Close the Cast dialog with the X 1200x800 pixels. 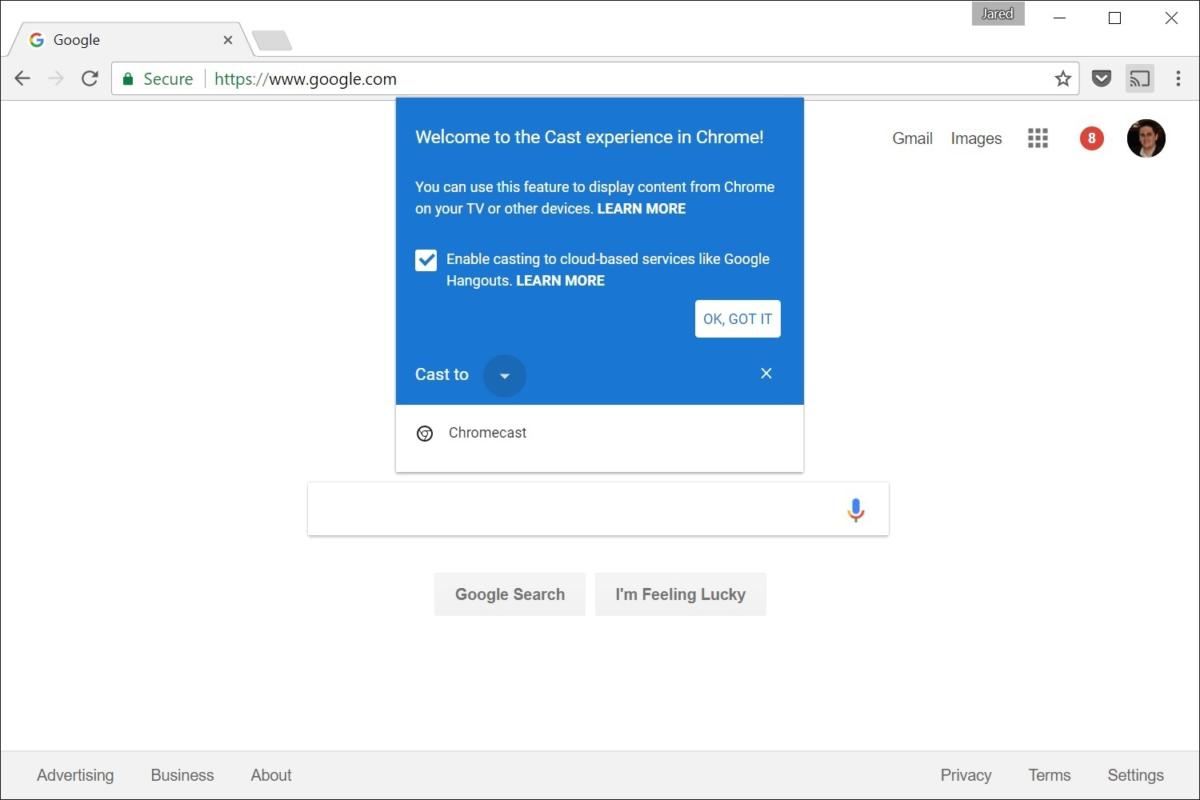tap(766, 373)
